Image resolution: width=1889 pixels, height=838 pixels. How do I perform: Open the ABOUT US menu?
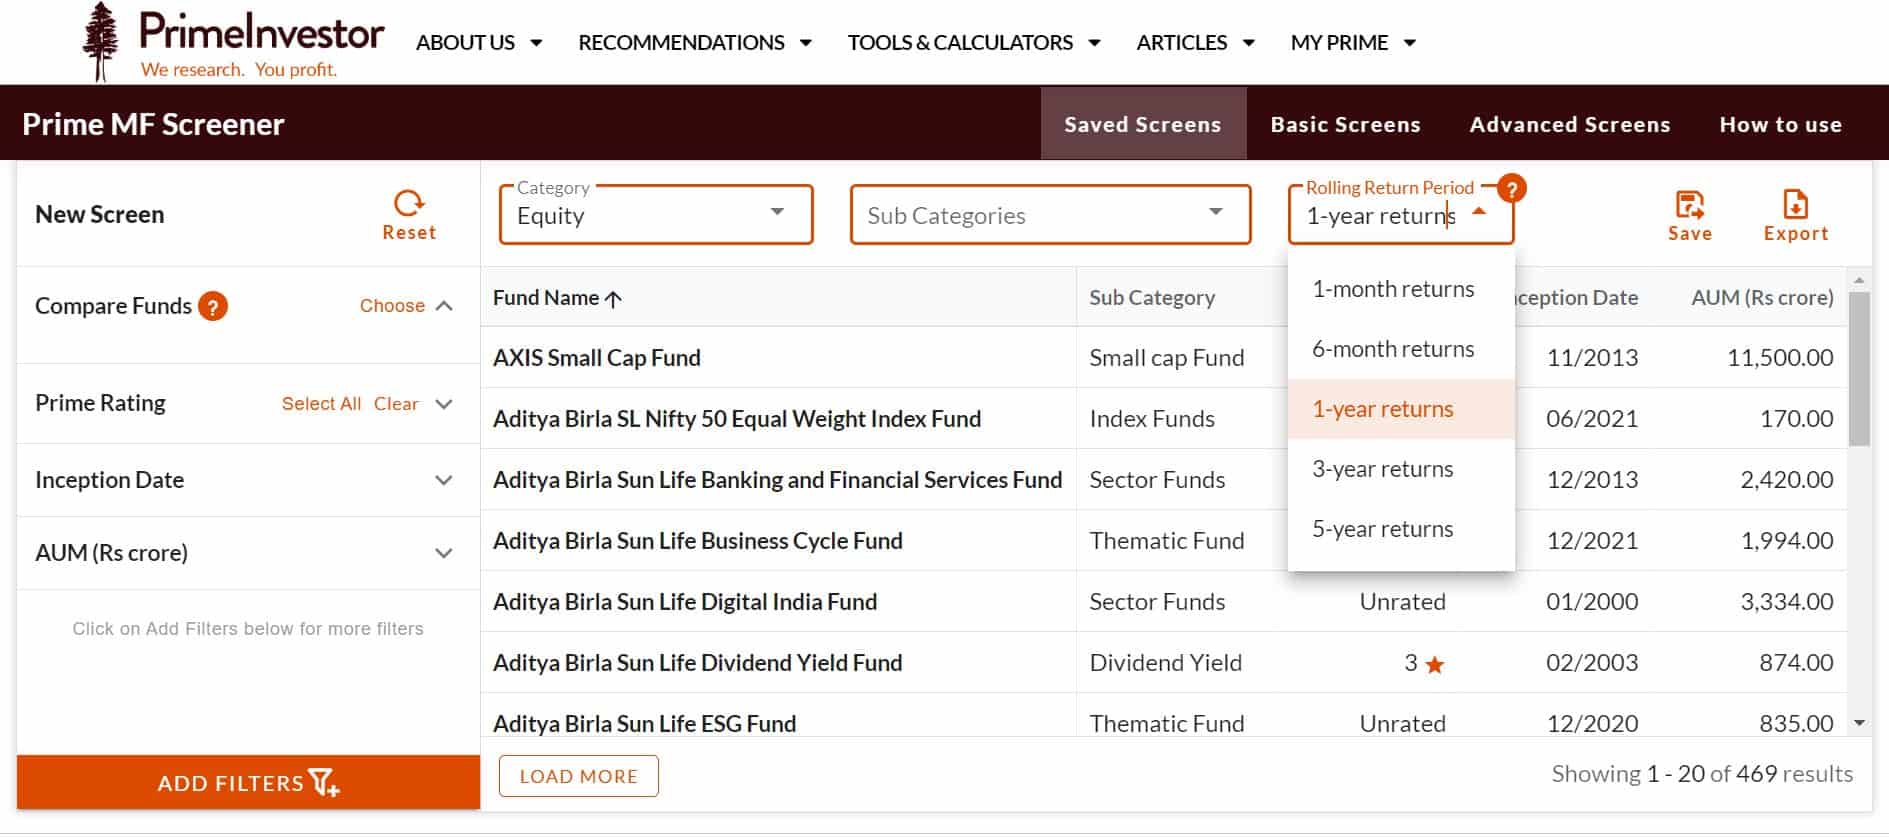coord(479,42)
